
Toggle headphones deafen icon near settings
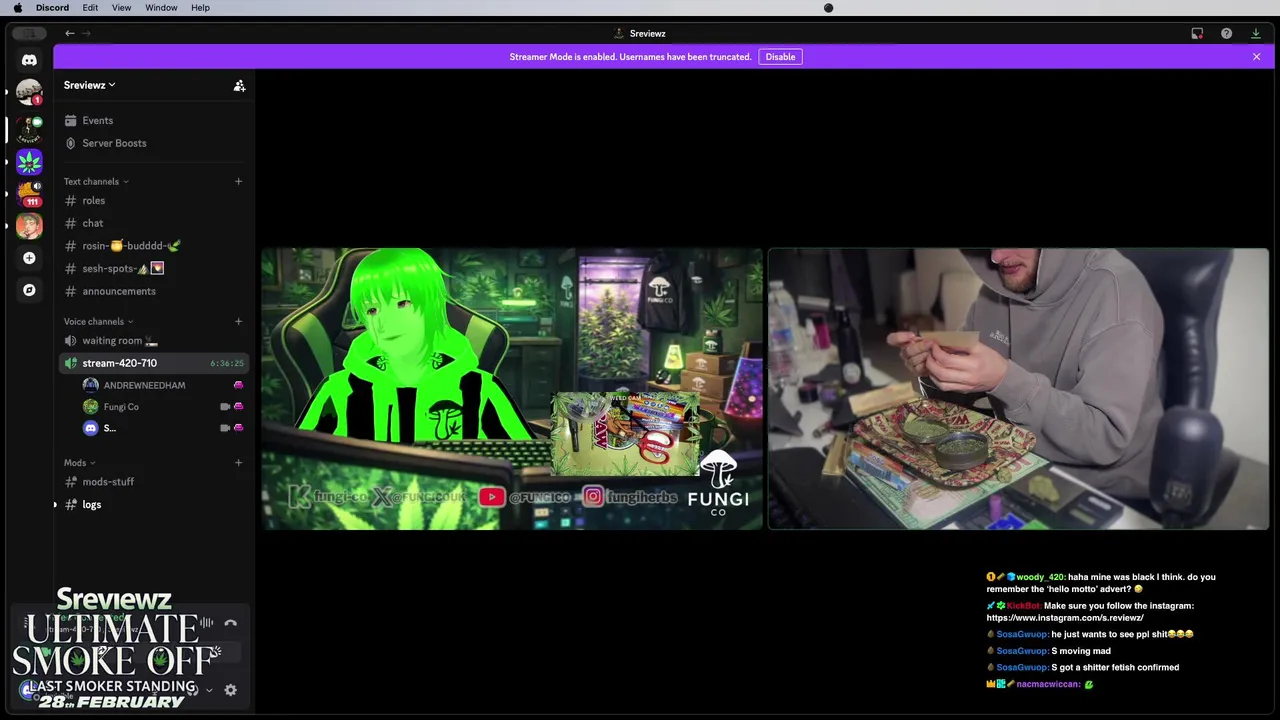[192, 690]
